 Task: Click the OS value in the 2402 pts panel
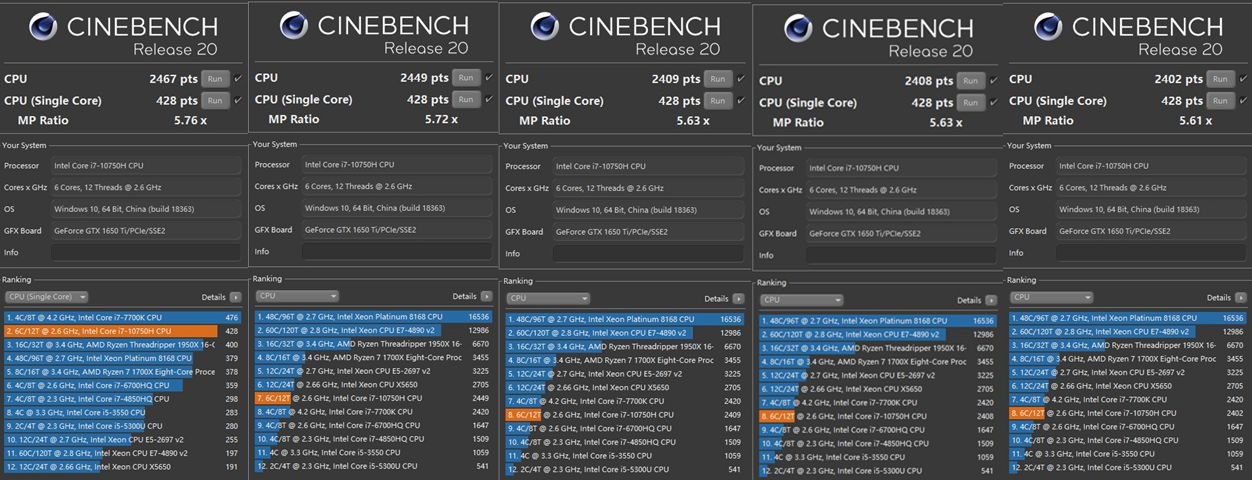[1152, 210]
